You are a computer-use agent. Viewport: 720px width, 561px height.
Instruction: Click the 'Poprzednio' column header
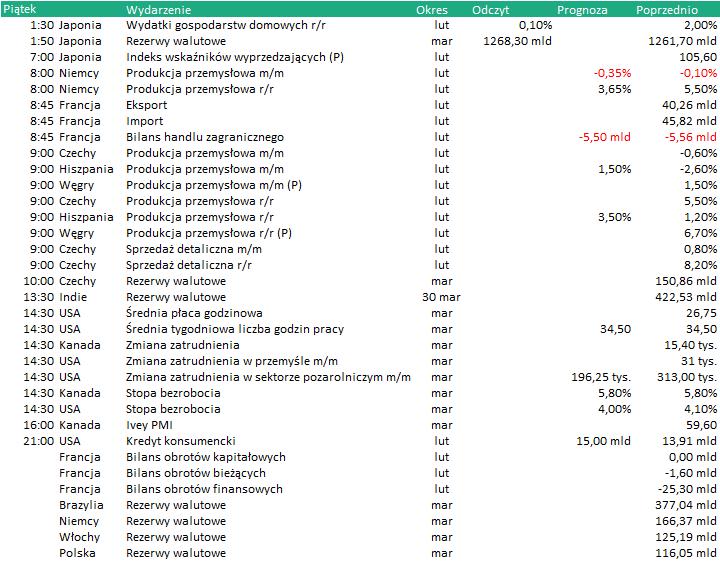point(667,10)
